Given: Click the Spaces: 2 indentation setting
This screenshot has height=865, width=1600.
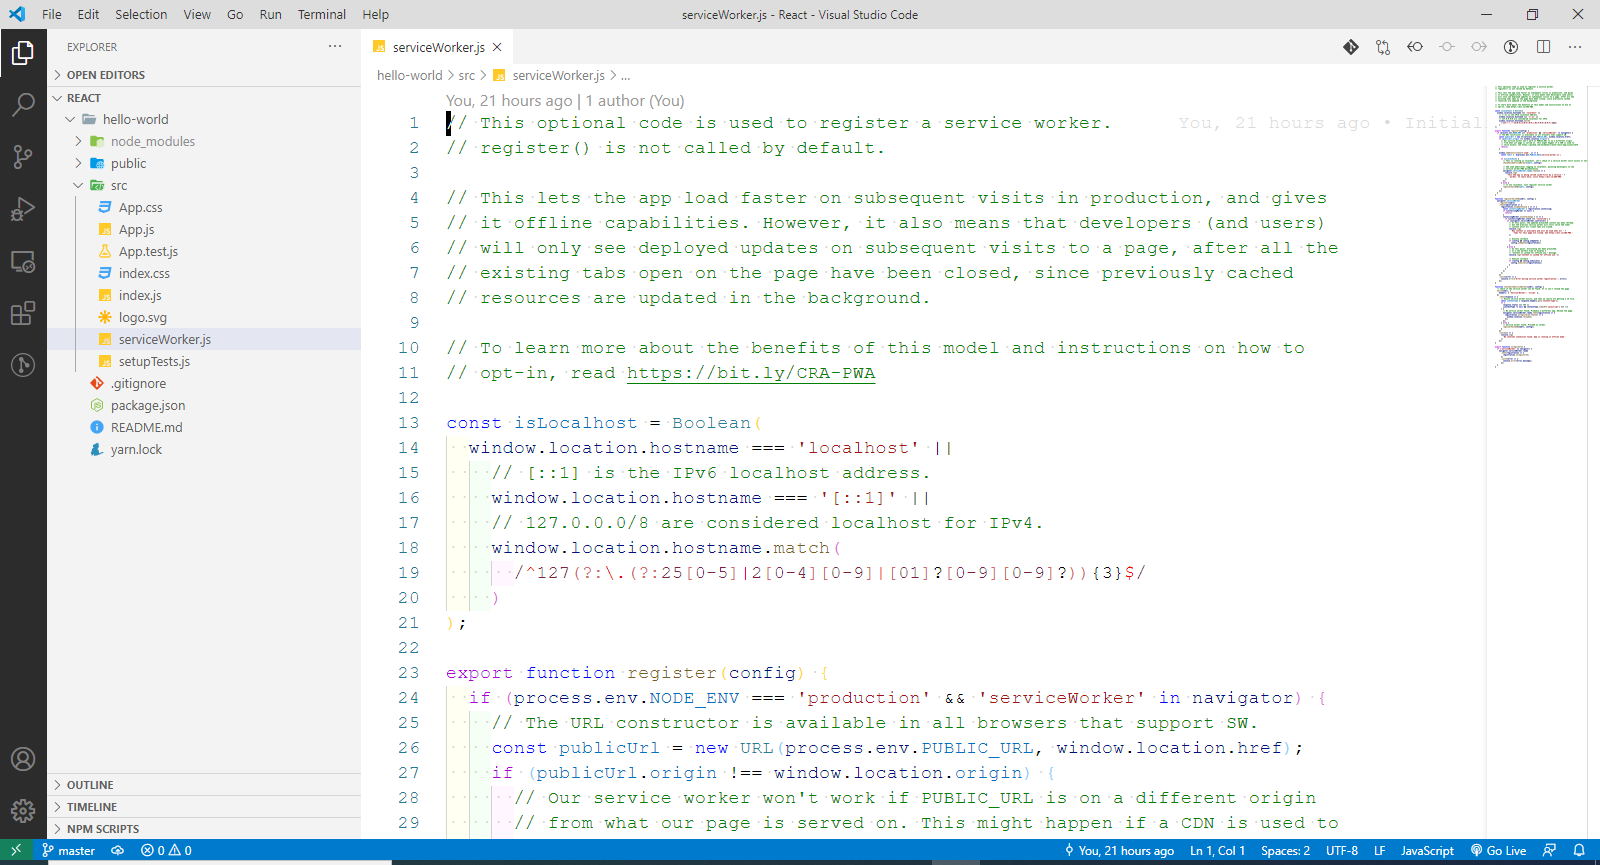Looking at the screenshot, I should pyautogui.click(x=1285, y=851).
